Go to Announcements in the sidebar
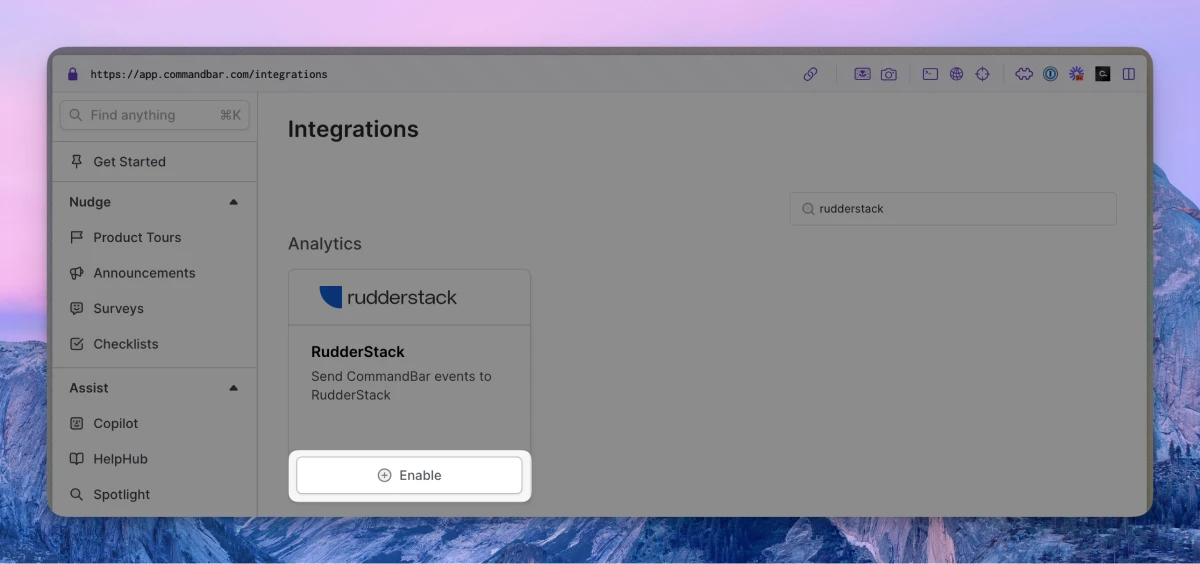Image resolution: width=1200 pixels, height=564 pixels. pos(144,273)
